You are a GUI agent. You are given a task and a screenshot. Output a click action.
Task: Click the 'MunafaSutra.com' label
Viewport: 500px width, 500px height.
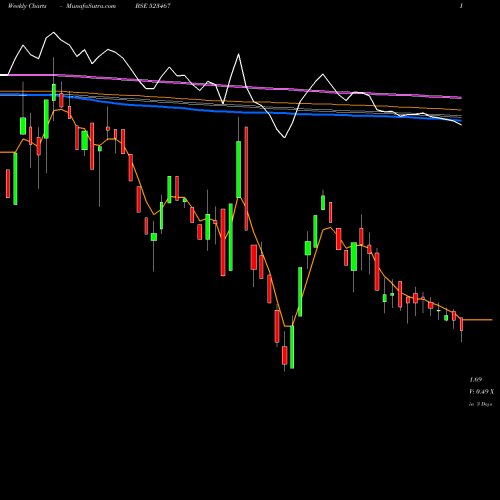click(x=91, y=6)
